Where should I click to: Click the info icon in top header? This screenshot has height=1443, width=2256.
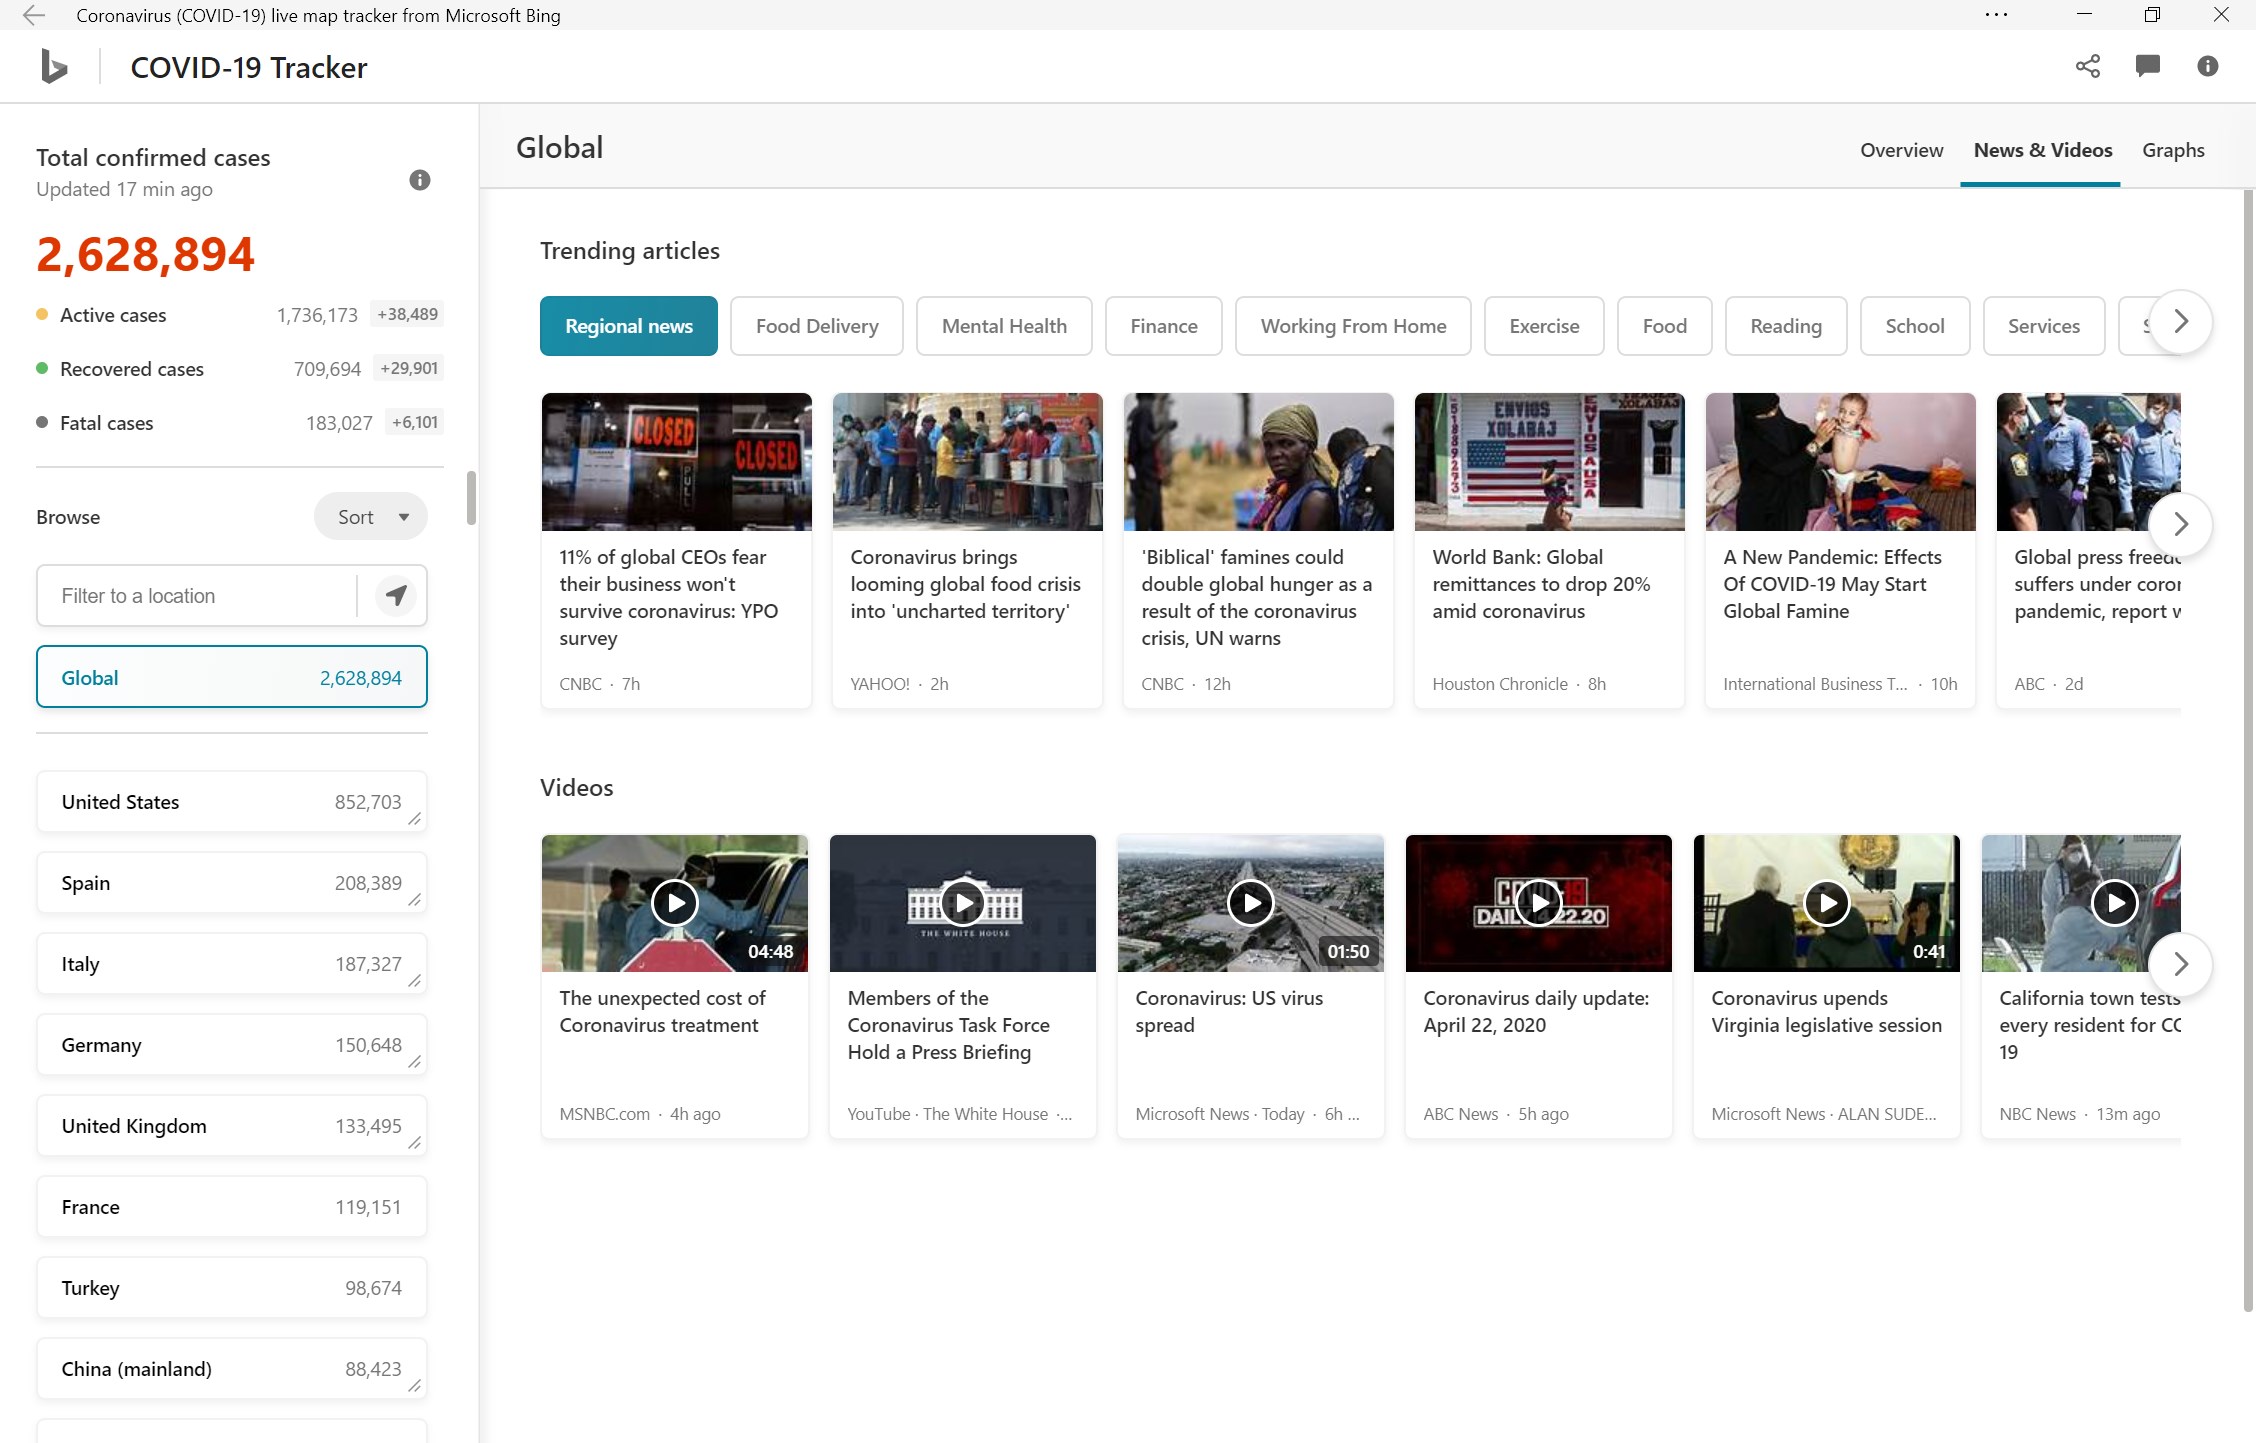tap(2207, 66)
